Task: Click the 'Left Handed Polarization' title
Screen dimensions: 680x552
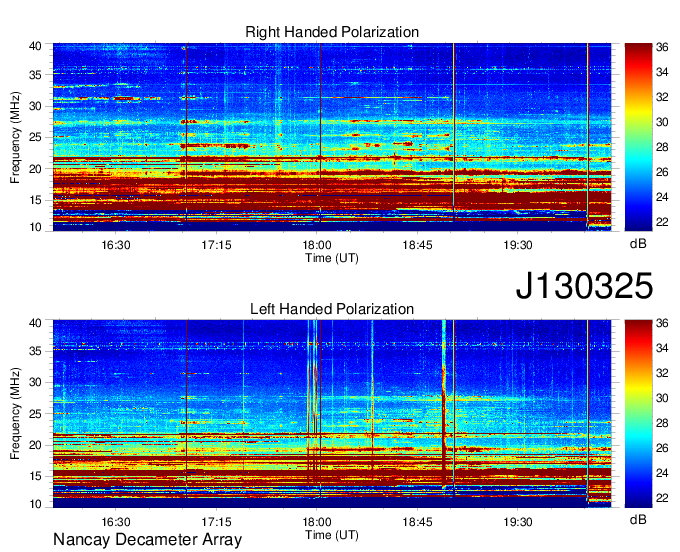Action: point(332,309)
